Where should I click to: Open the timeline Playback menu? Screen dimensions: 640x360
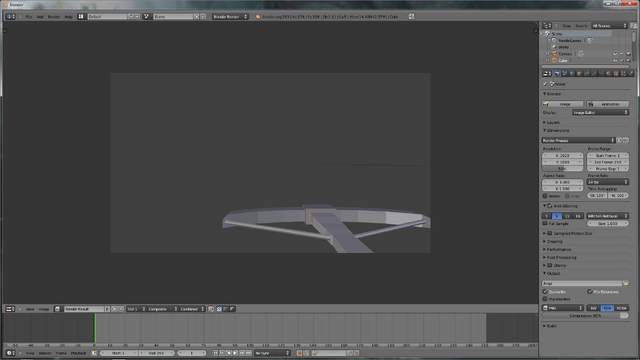(x=78, y=353)
